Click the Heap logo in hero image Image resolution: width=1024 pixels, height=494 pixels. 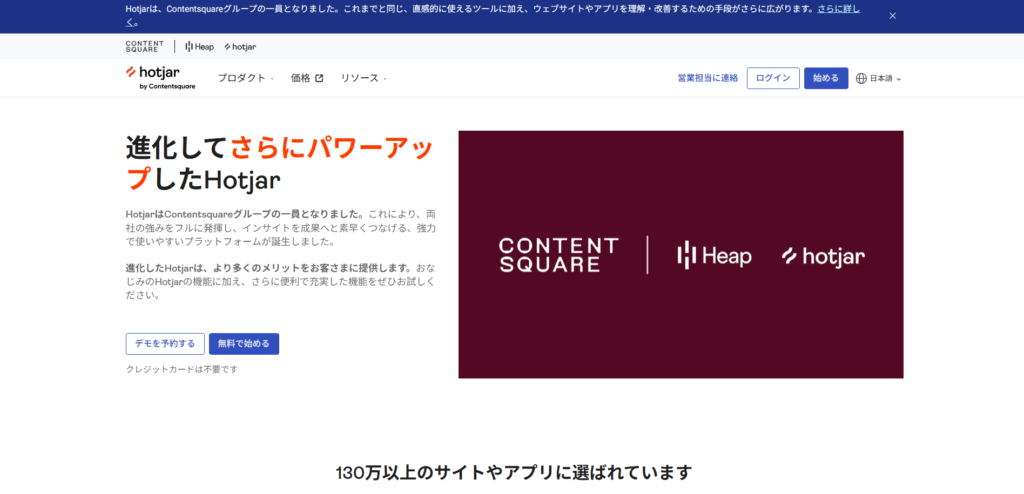[x=714, y=255]
